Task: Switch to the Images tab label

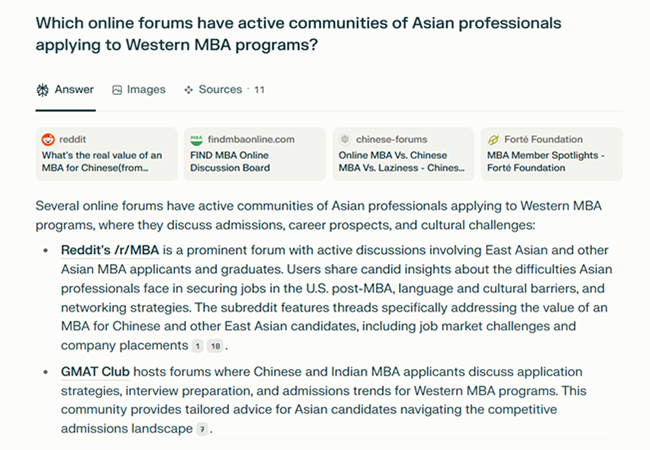Action: point(146,90)
